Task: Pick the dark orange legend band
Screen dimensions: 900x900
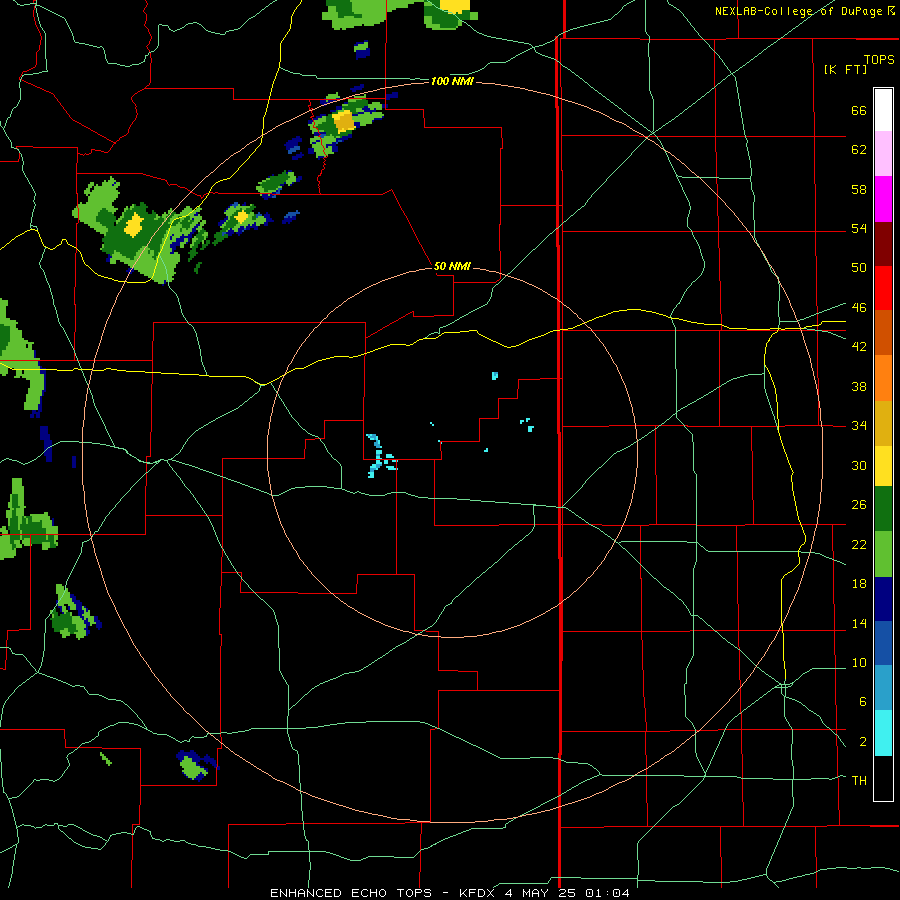Action: pyautogui.click(x=883, y=333)
